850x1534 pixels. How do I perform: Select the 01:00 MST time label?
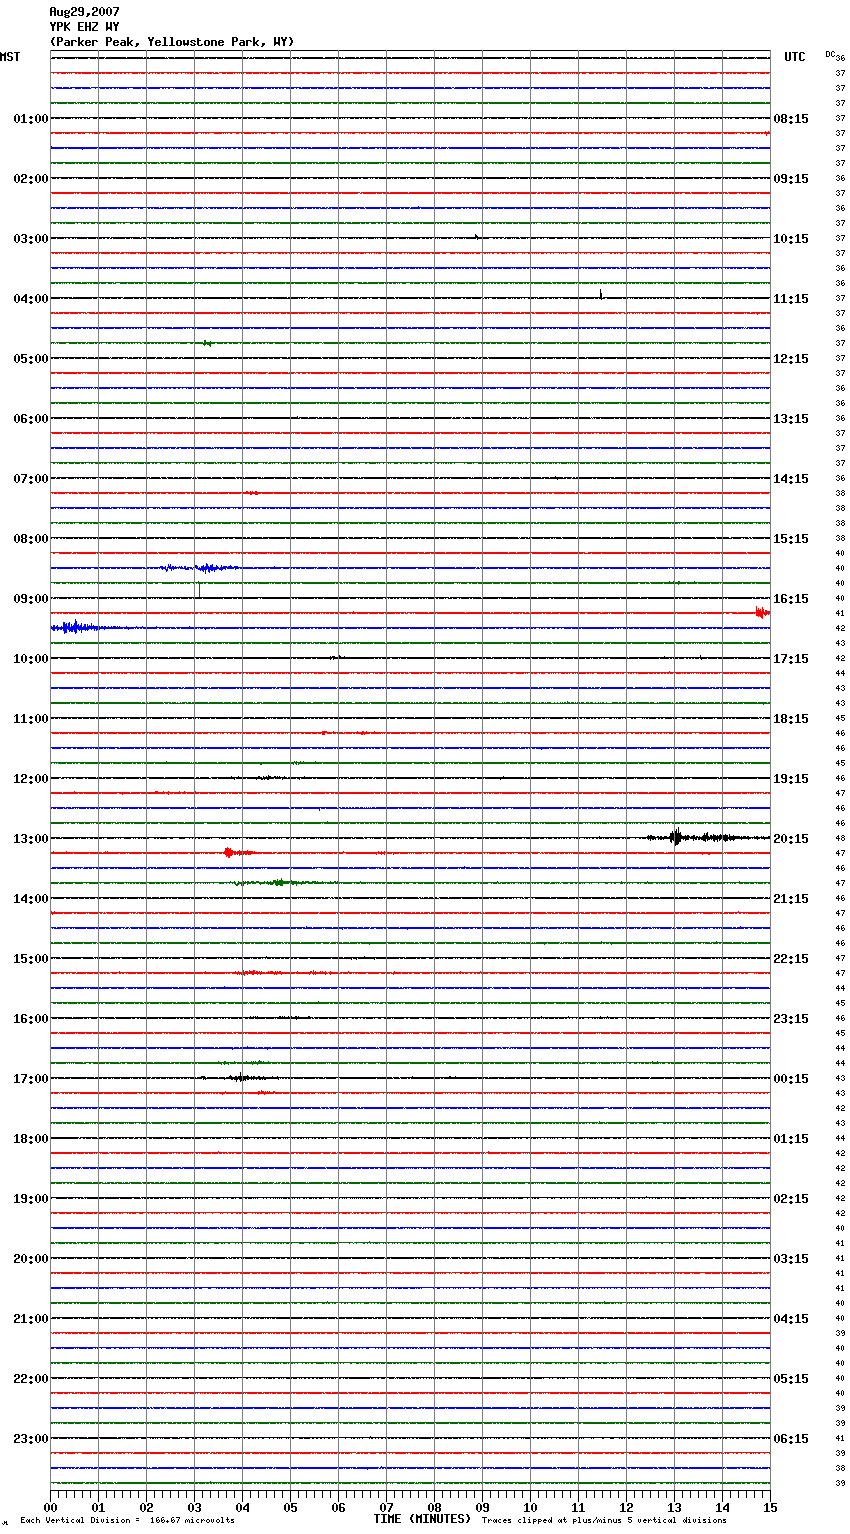[30, 119]
